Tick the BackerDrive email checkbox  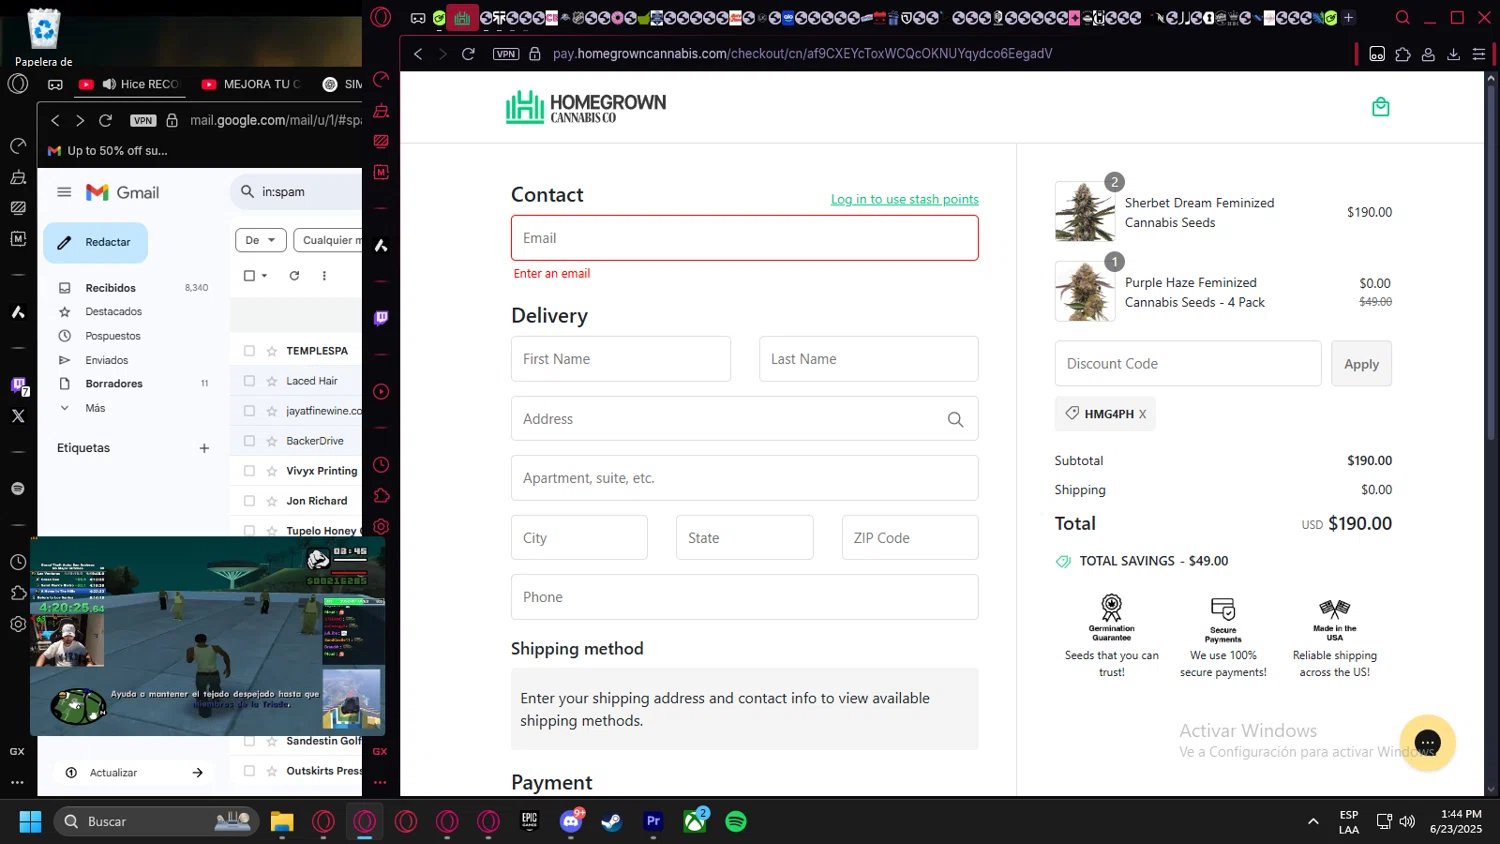[249, 441]
